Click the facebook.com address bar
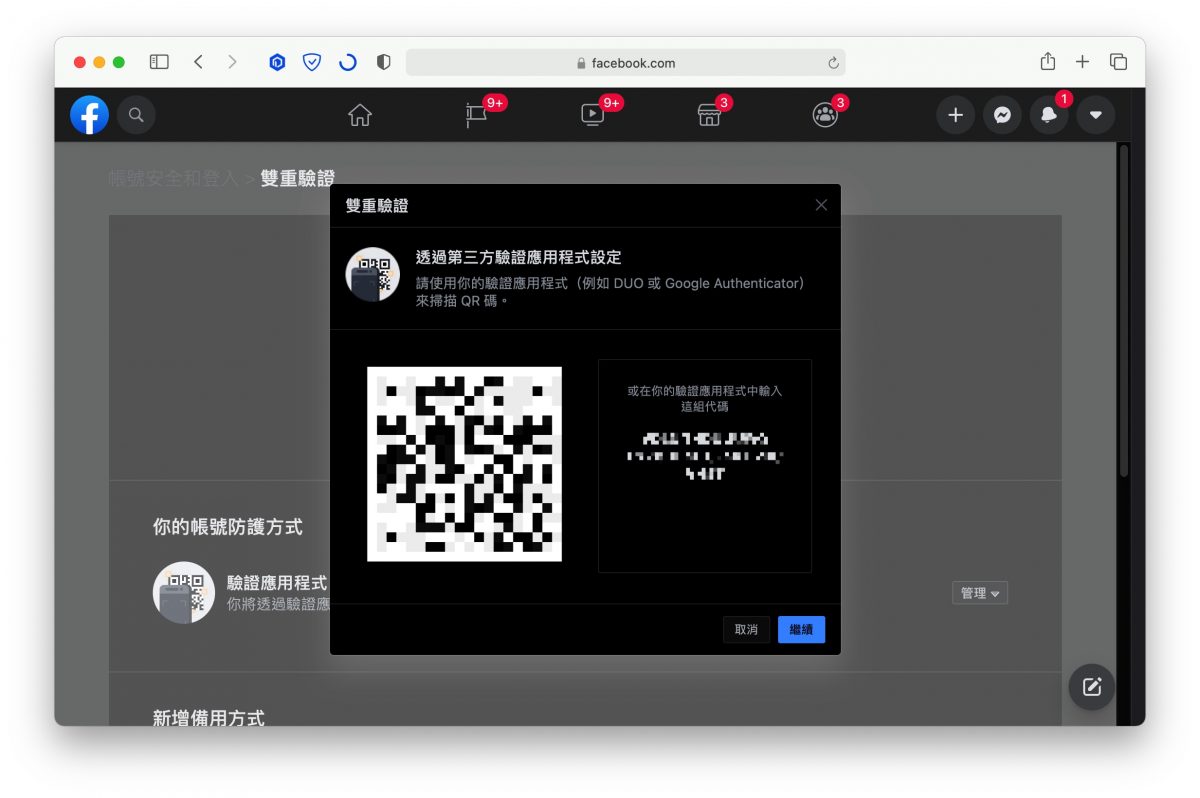 626,62
